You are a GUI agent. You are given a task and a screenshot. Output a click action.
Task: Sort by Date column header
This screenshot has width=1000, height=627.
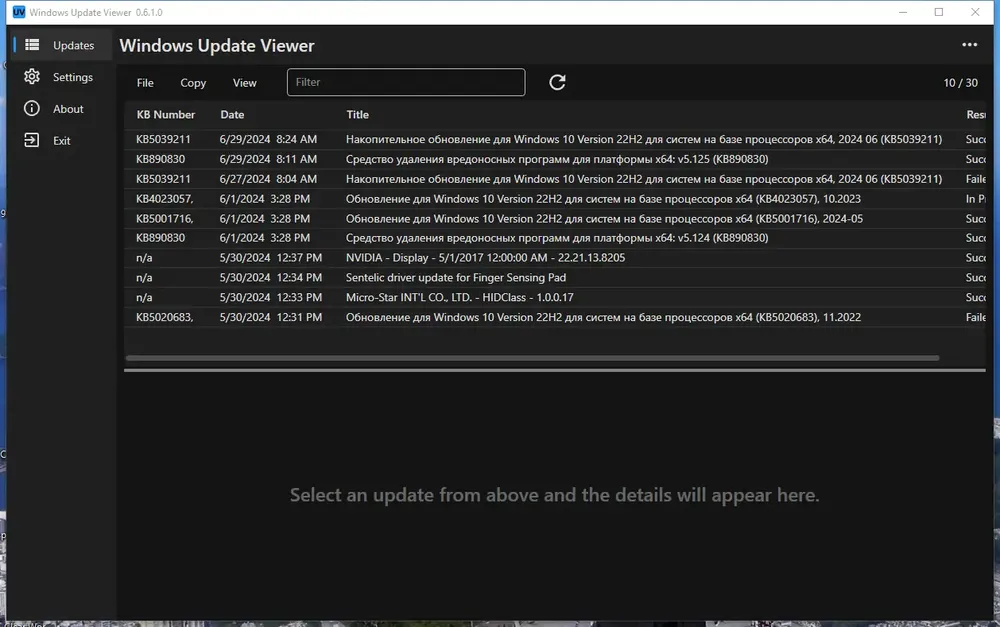[x=232, y=115]
